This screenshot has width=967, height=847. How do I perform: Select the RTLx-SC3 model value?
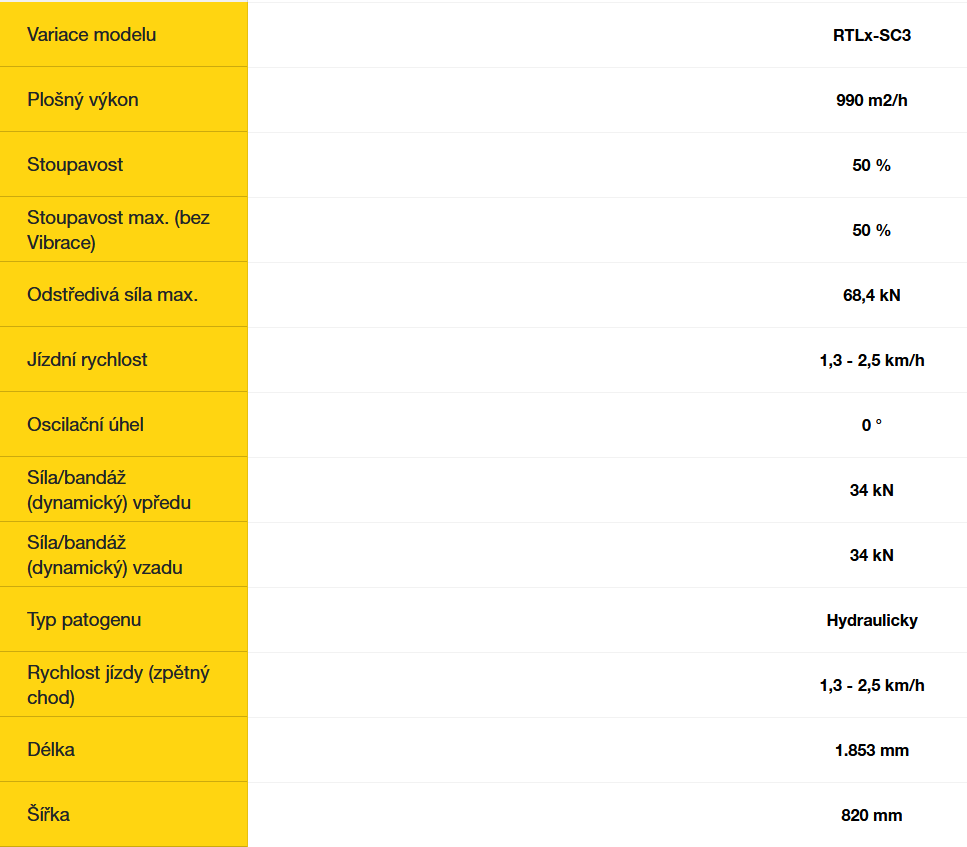coord(871,35)
